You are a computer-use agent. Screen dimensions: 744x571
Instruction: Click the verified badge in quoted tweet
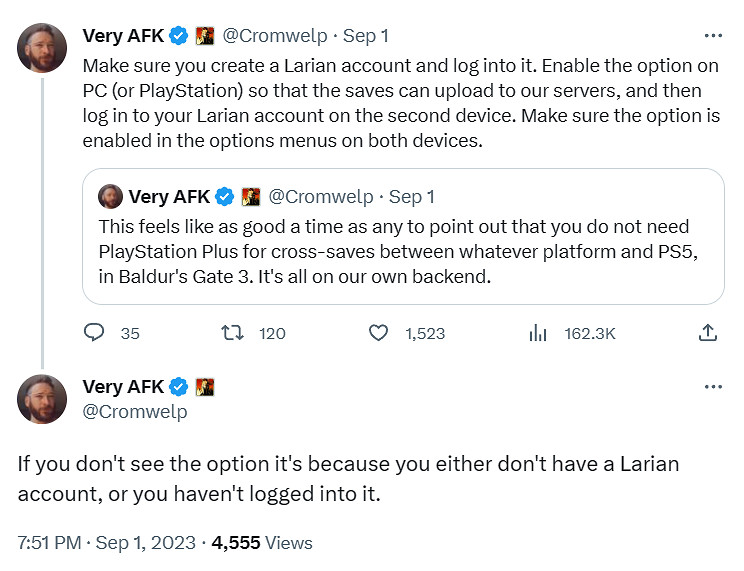(x=226, y=196)
